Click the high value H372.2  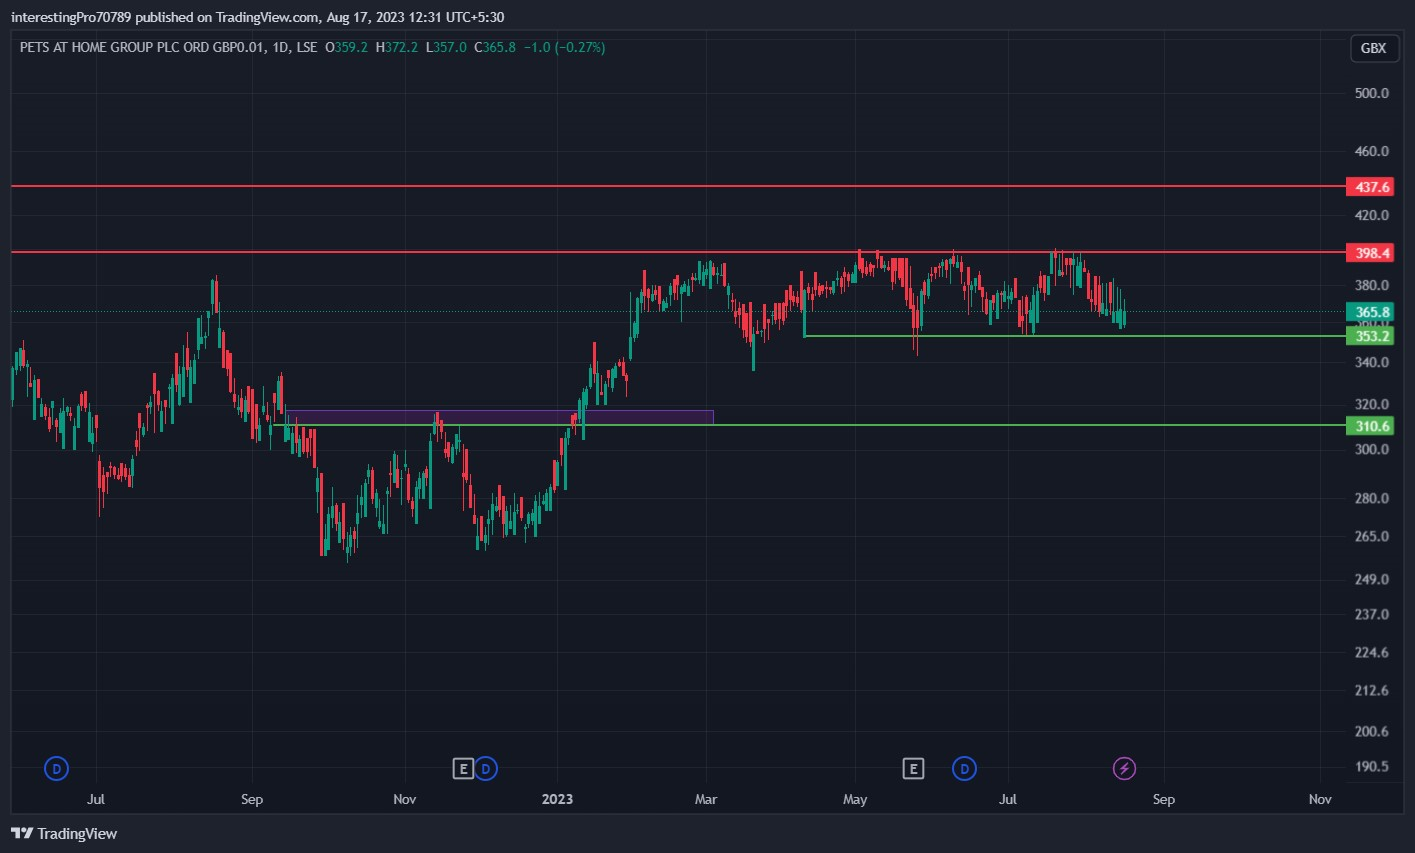coord(397,47)
